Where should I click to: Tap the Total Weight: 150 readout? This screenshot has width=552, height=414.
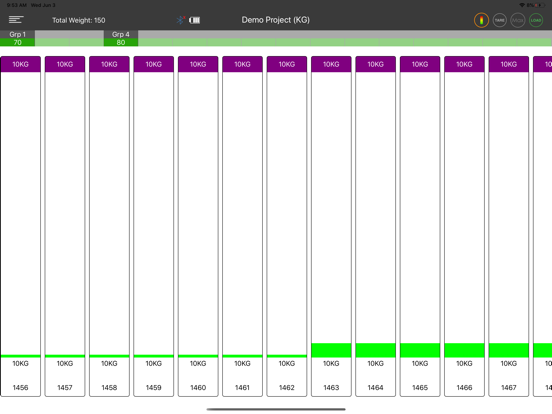[x=79, y=20]
